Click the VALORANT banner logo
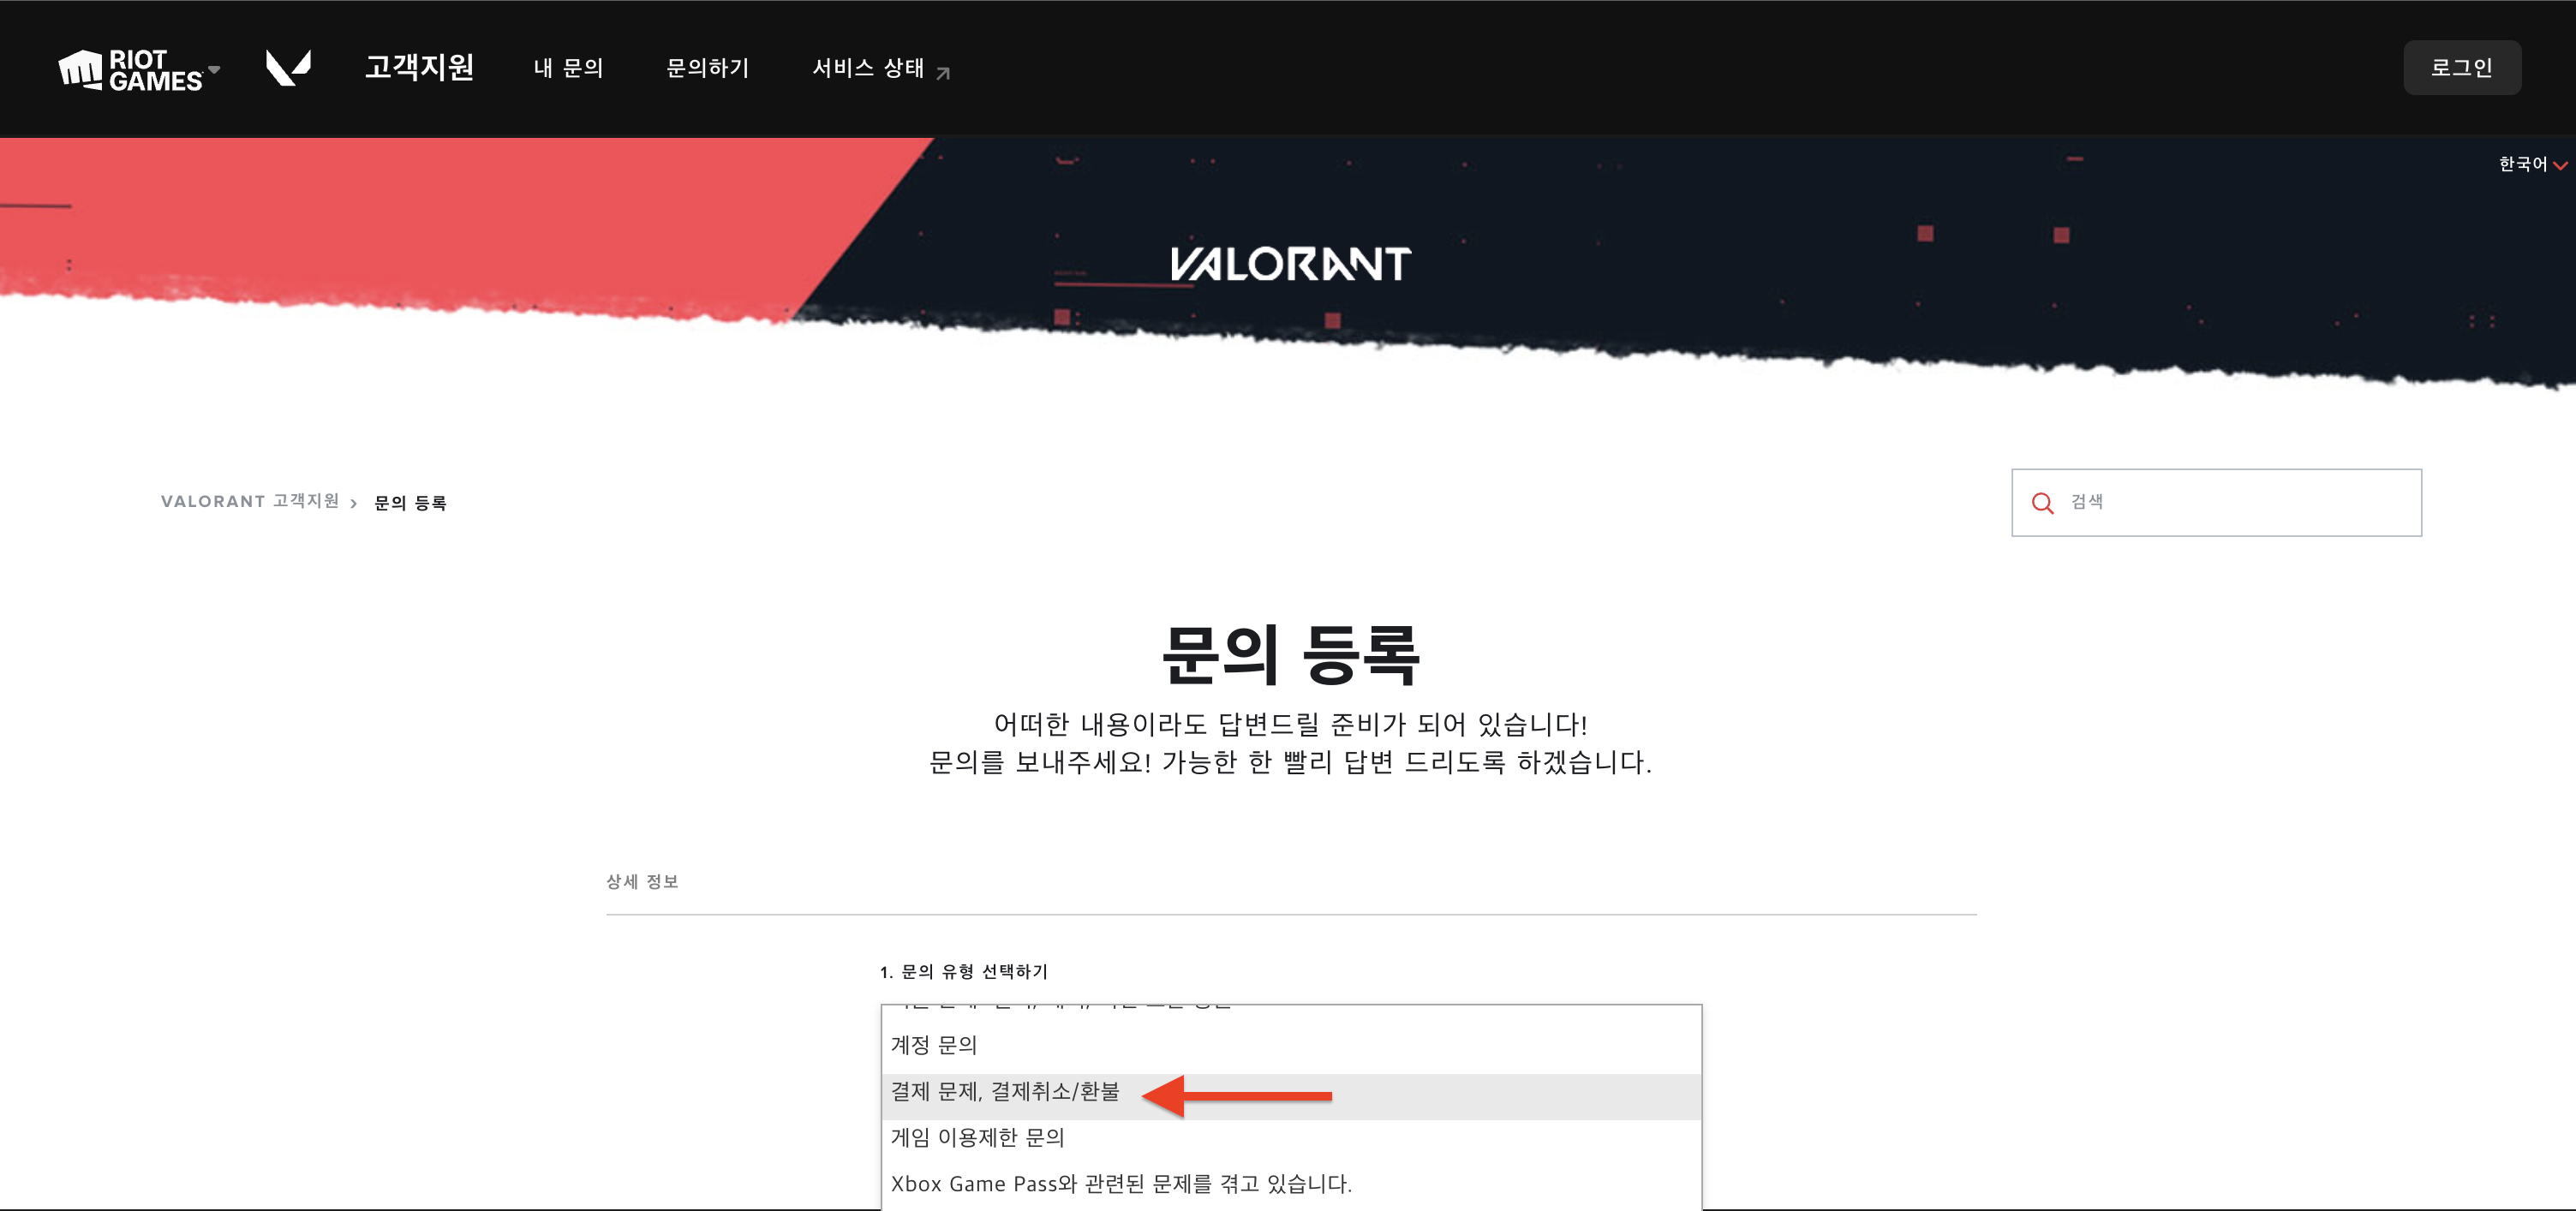Viewport: 2576px width, 1211px height. click(1290, 264)
